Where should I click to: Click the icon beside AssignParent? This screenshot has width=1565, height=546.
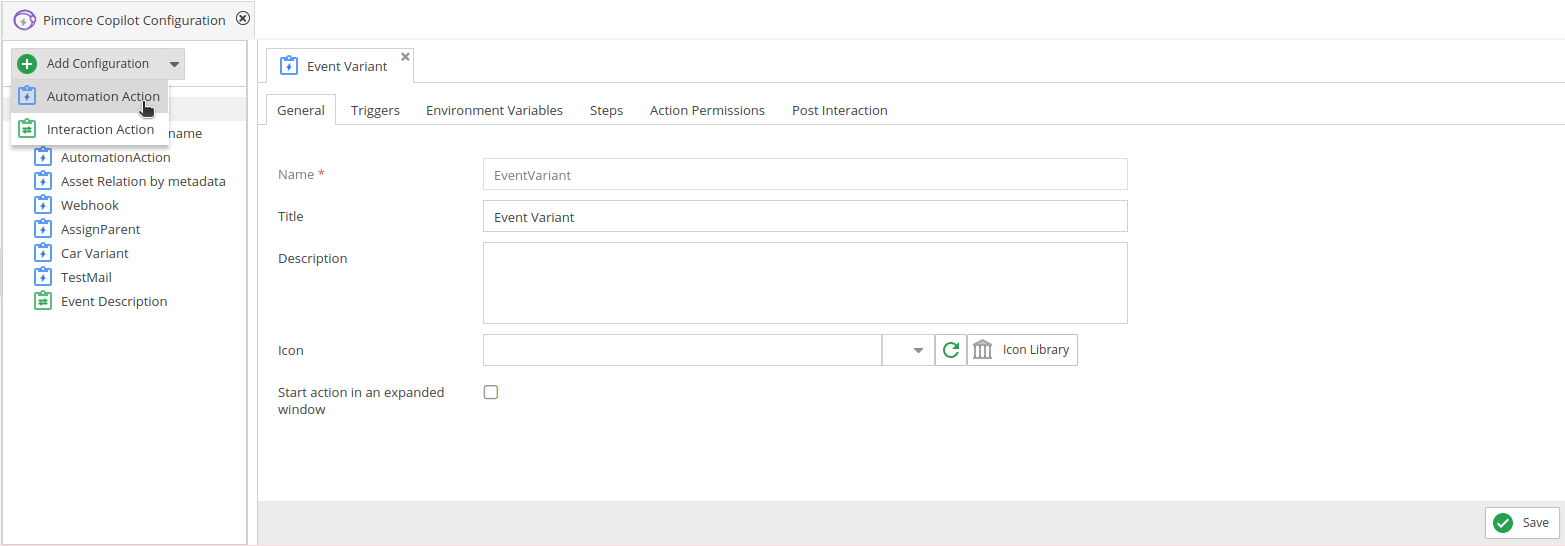[x=42, y=229]
